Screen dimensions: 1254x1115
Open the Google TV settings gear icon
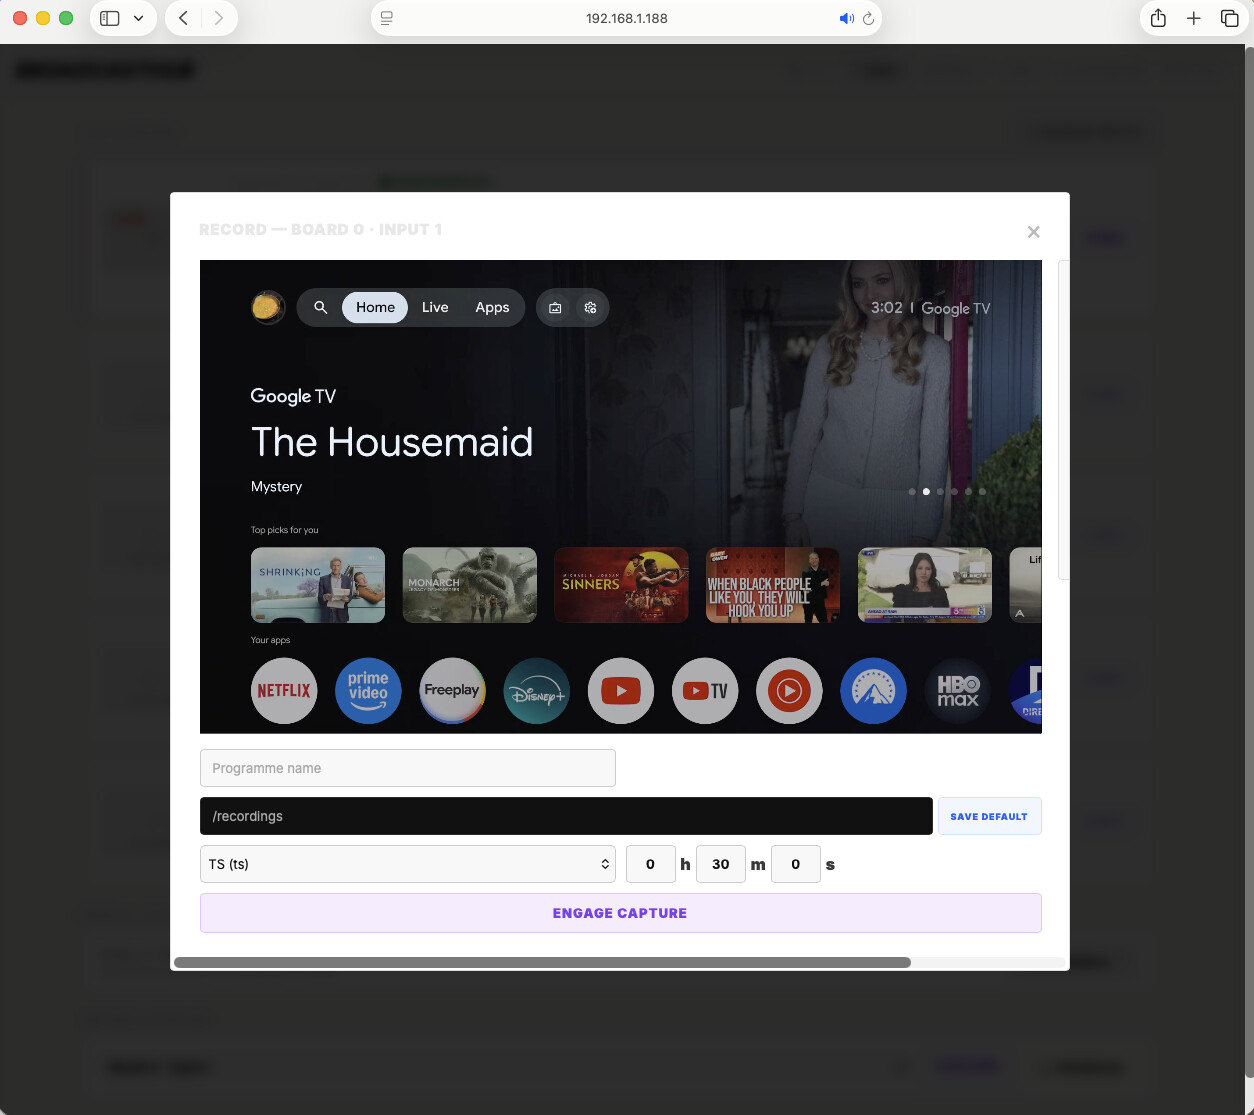pyautogui.click(x=590, y=308)
